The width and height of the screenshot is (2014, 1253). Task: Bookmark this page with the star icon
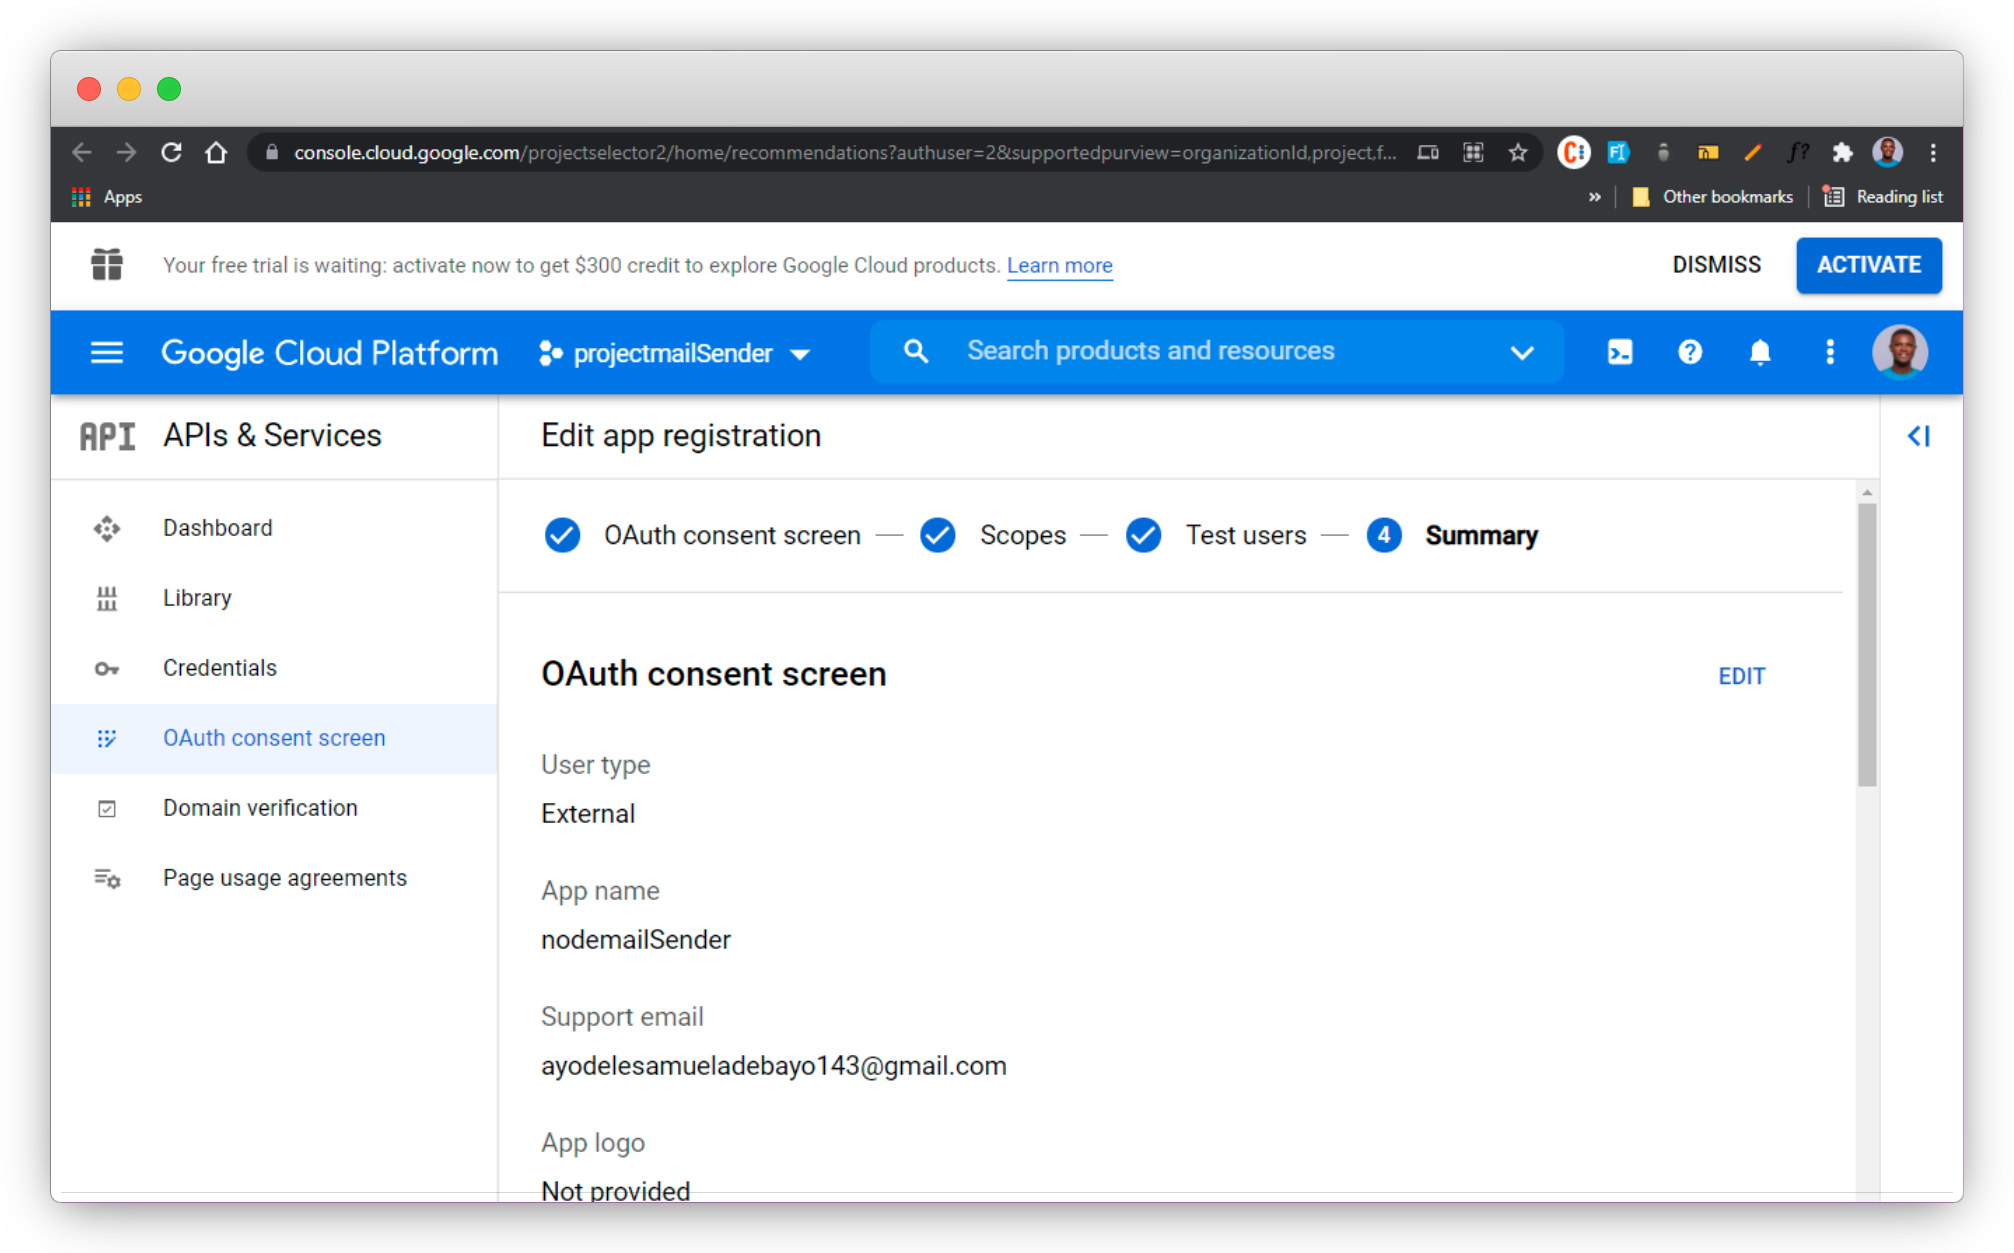[1518, 153]
